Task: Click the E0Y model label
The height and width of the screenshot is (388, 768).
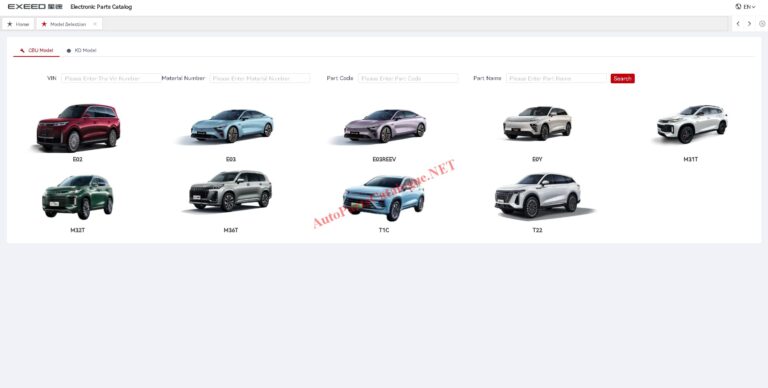Action: (x=537, y=159)
